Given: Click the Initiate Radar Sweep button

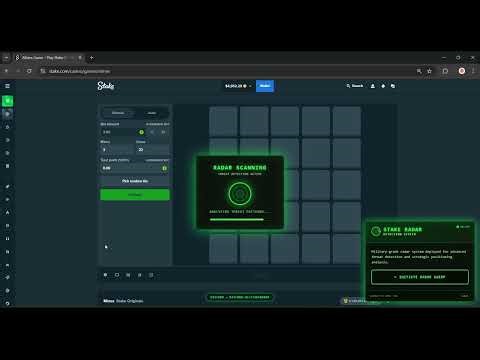Looking at the screenshot, I should [420, 277].
